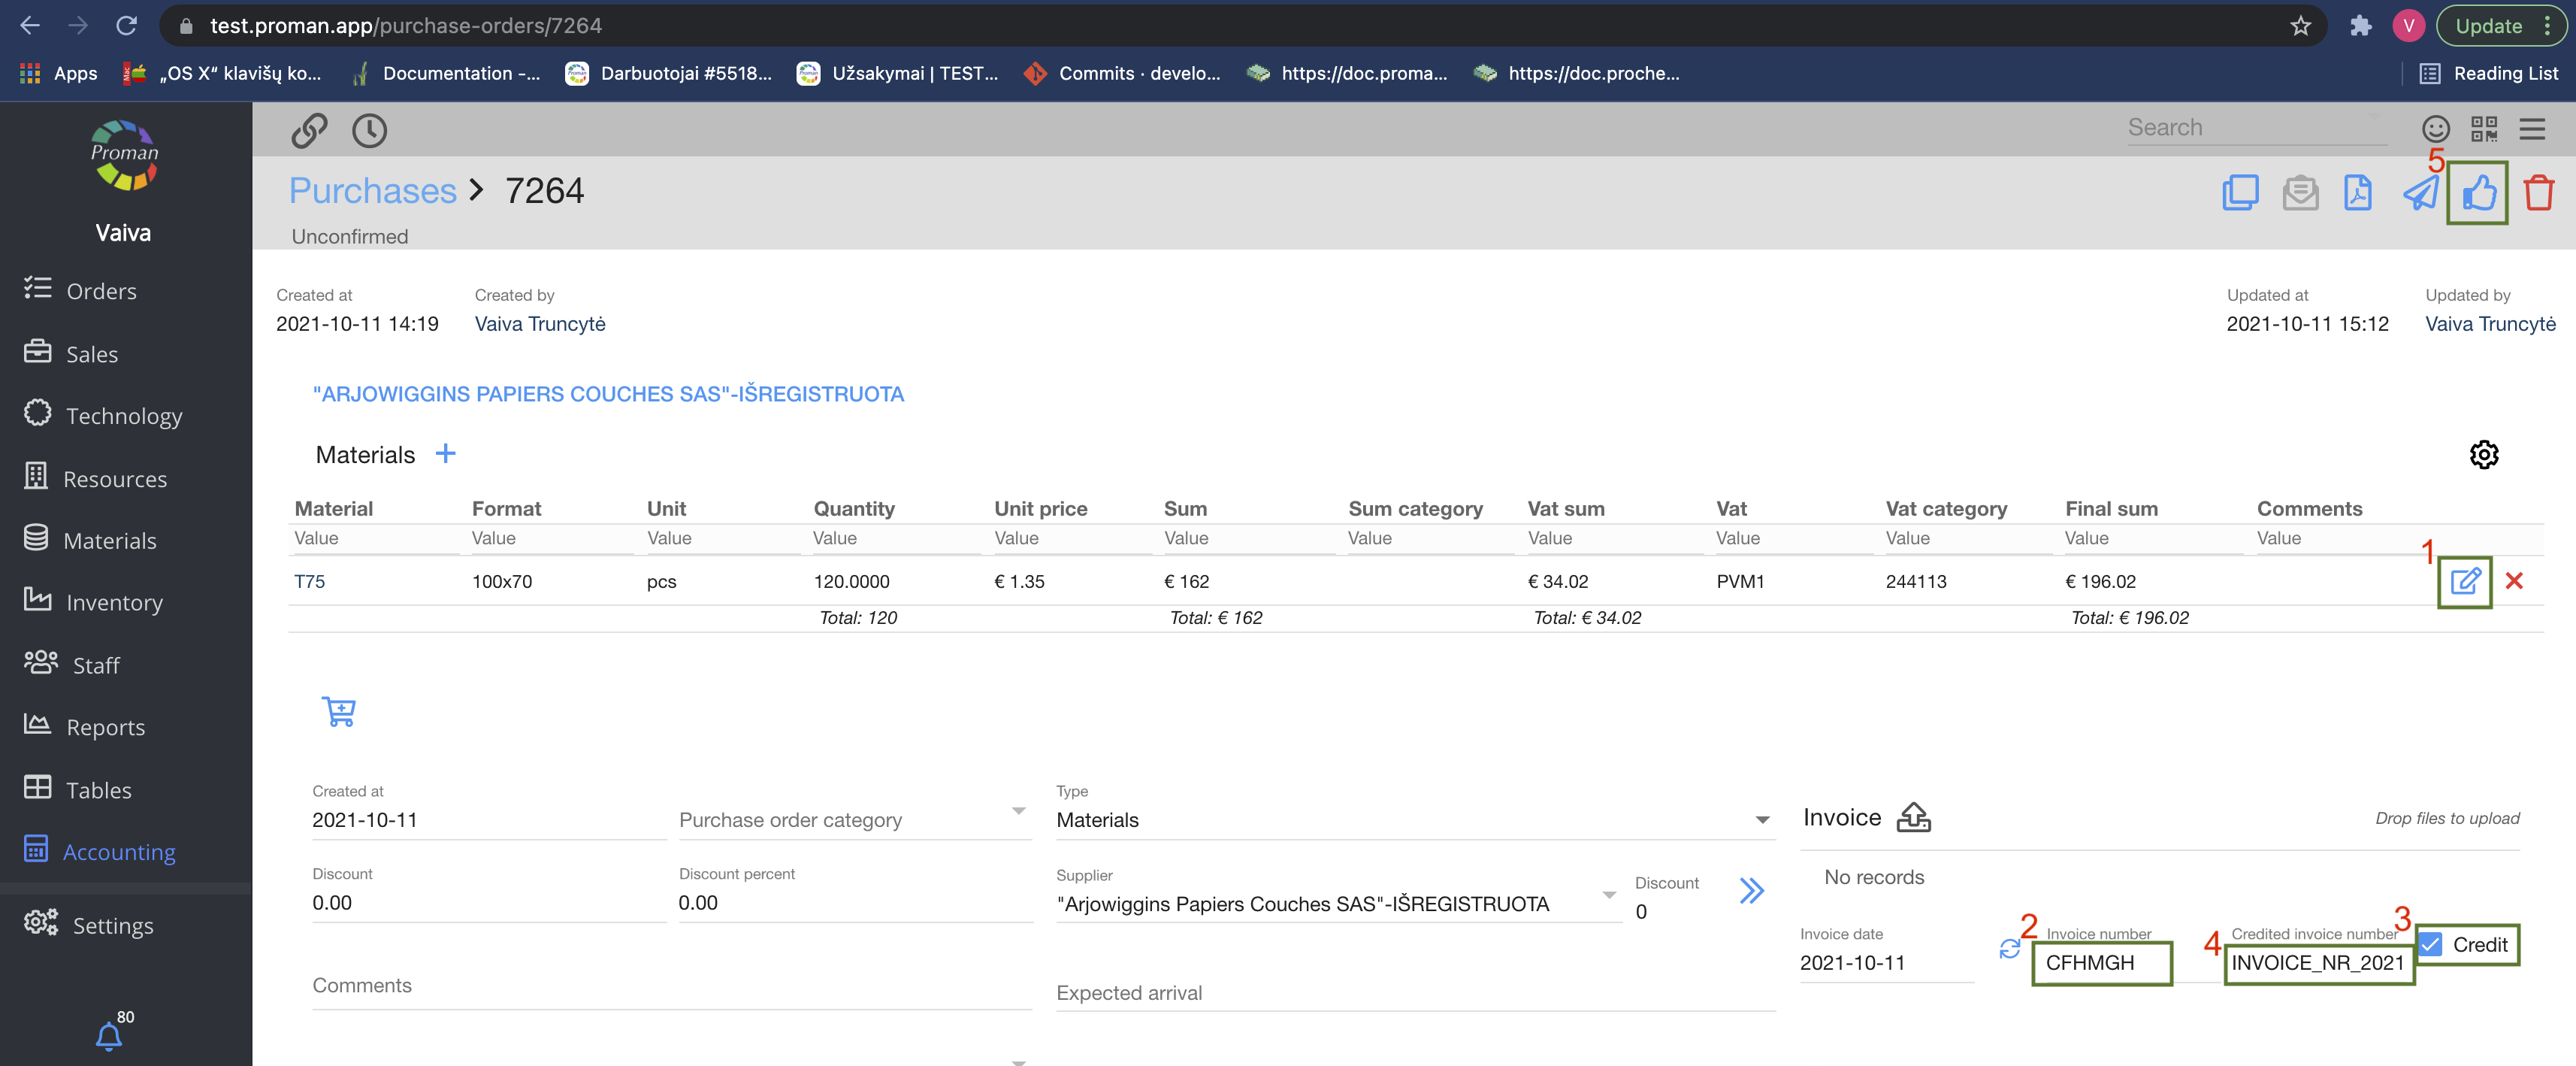Export the purchase order as PDF
This screenshot has height=1066, width=2576.
(2358, 193)
